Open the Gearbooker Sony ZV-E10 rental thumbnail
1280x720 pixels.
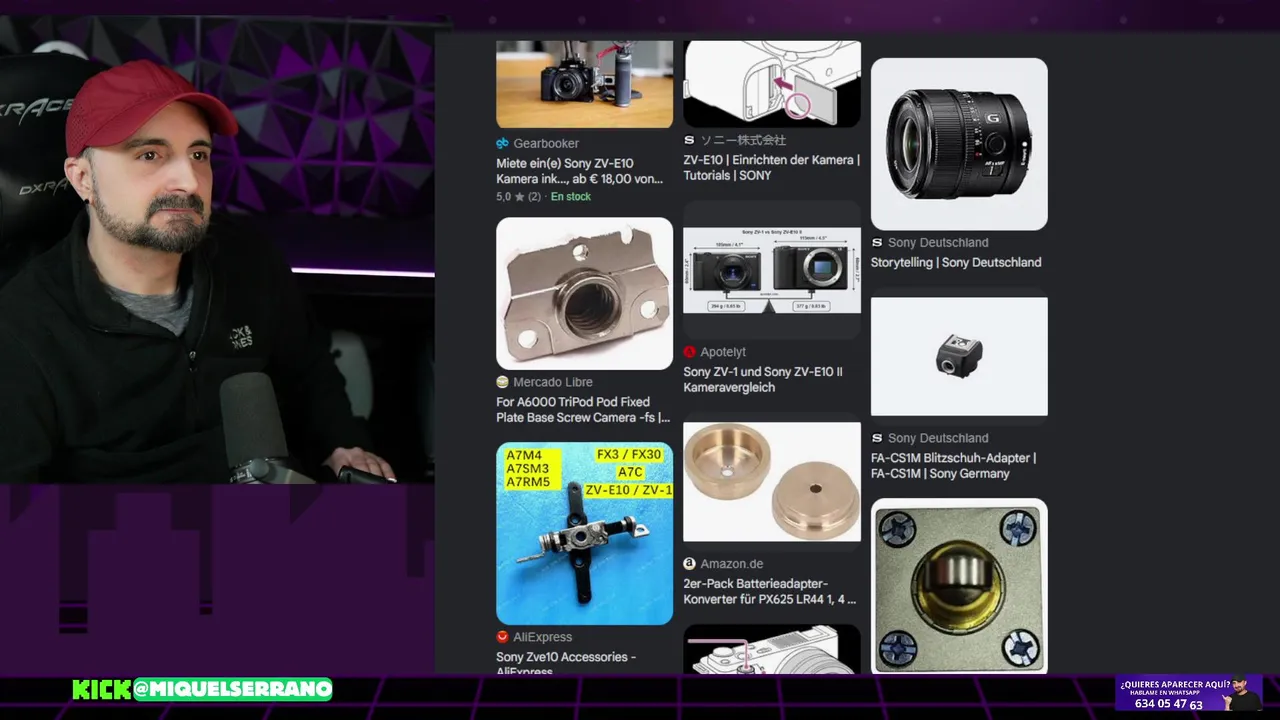pyautogui.click(x=584, y=84)
